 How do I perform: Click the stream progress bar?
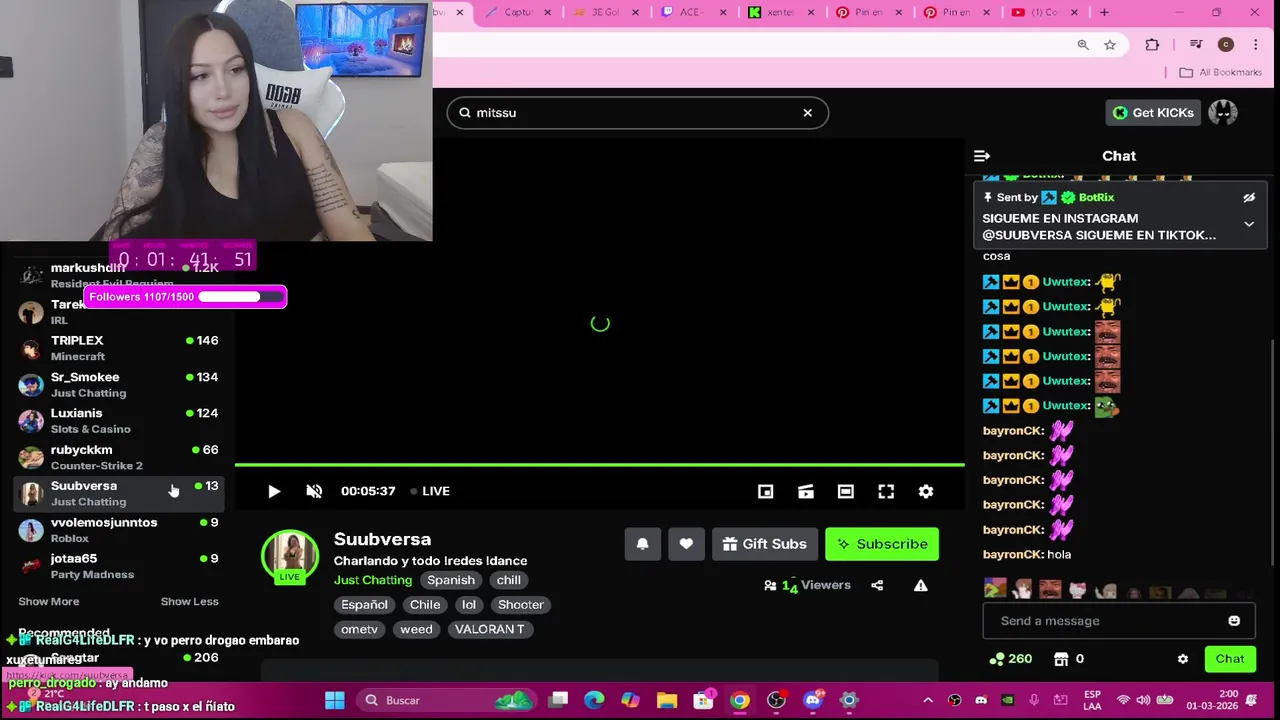tap(600, 465)
